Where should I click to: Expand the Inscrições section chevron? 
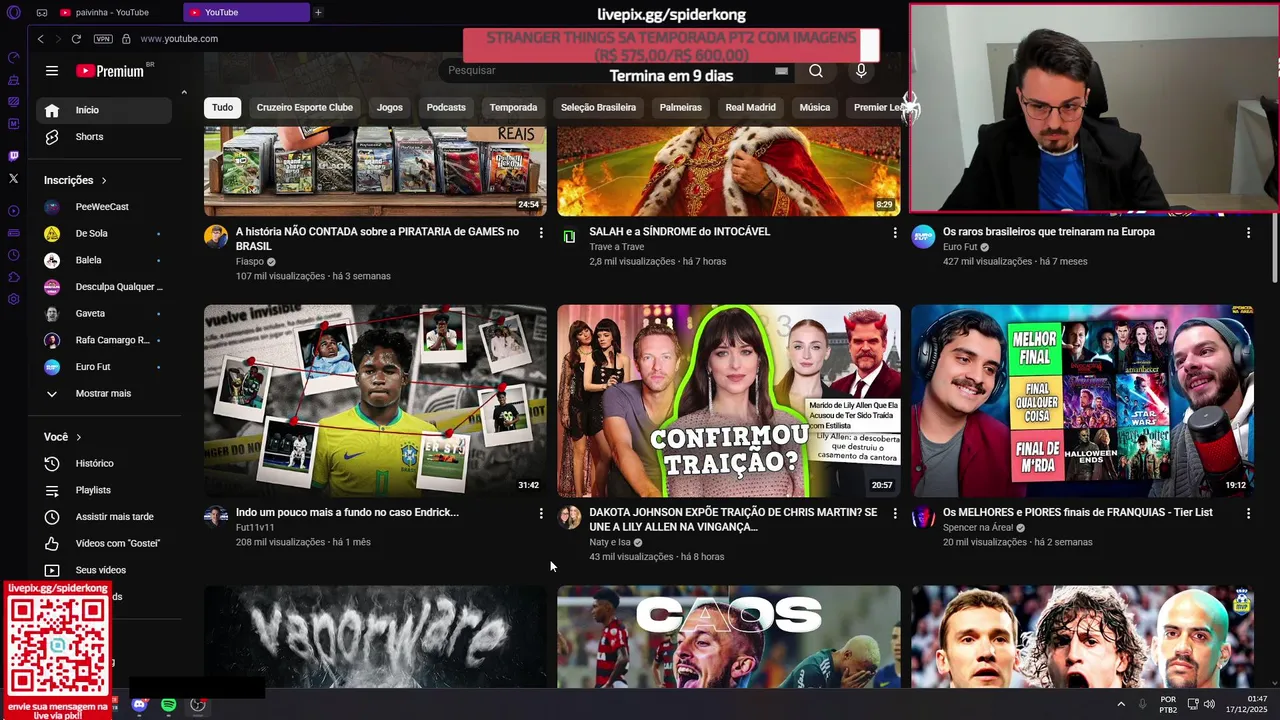[x=104, y=181]
